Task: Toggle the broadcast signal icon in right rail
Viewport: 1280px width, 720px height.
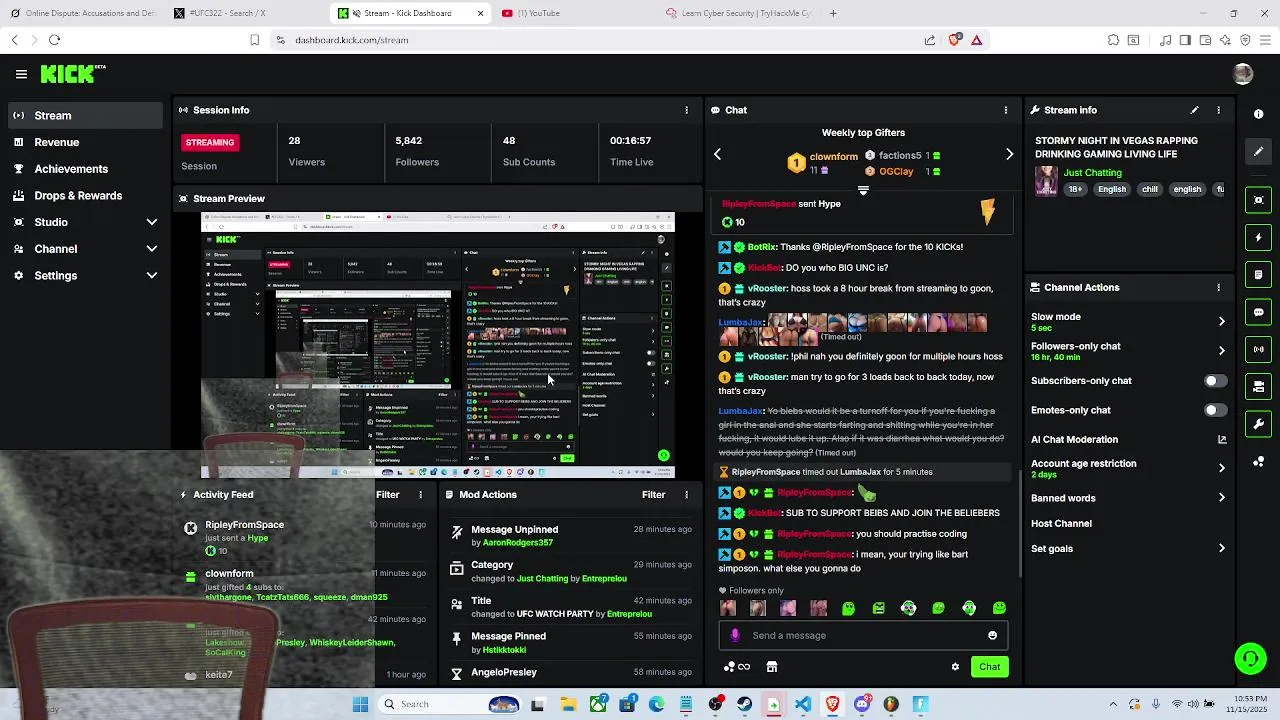Action: click(1259, 349)
